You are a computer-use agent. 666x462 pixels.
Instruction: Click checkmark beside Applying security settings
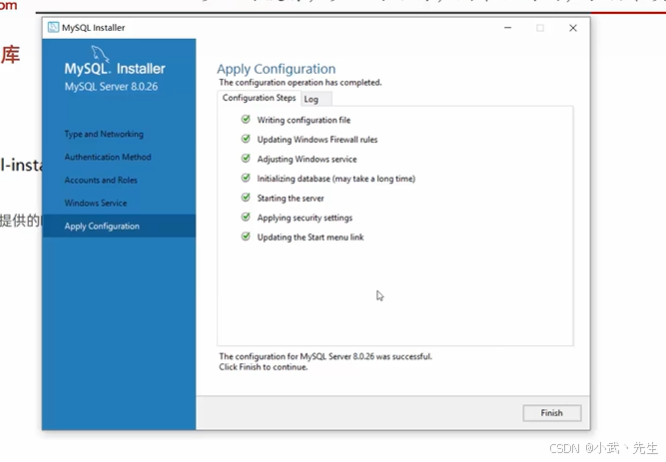(x=246, y=217)
